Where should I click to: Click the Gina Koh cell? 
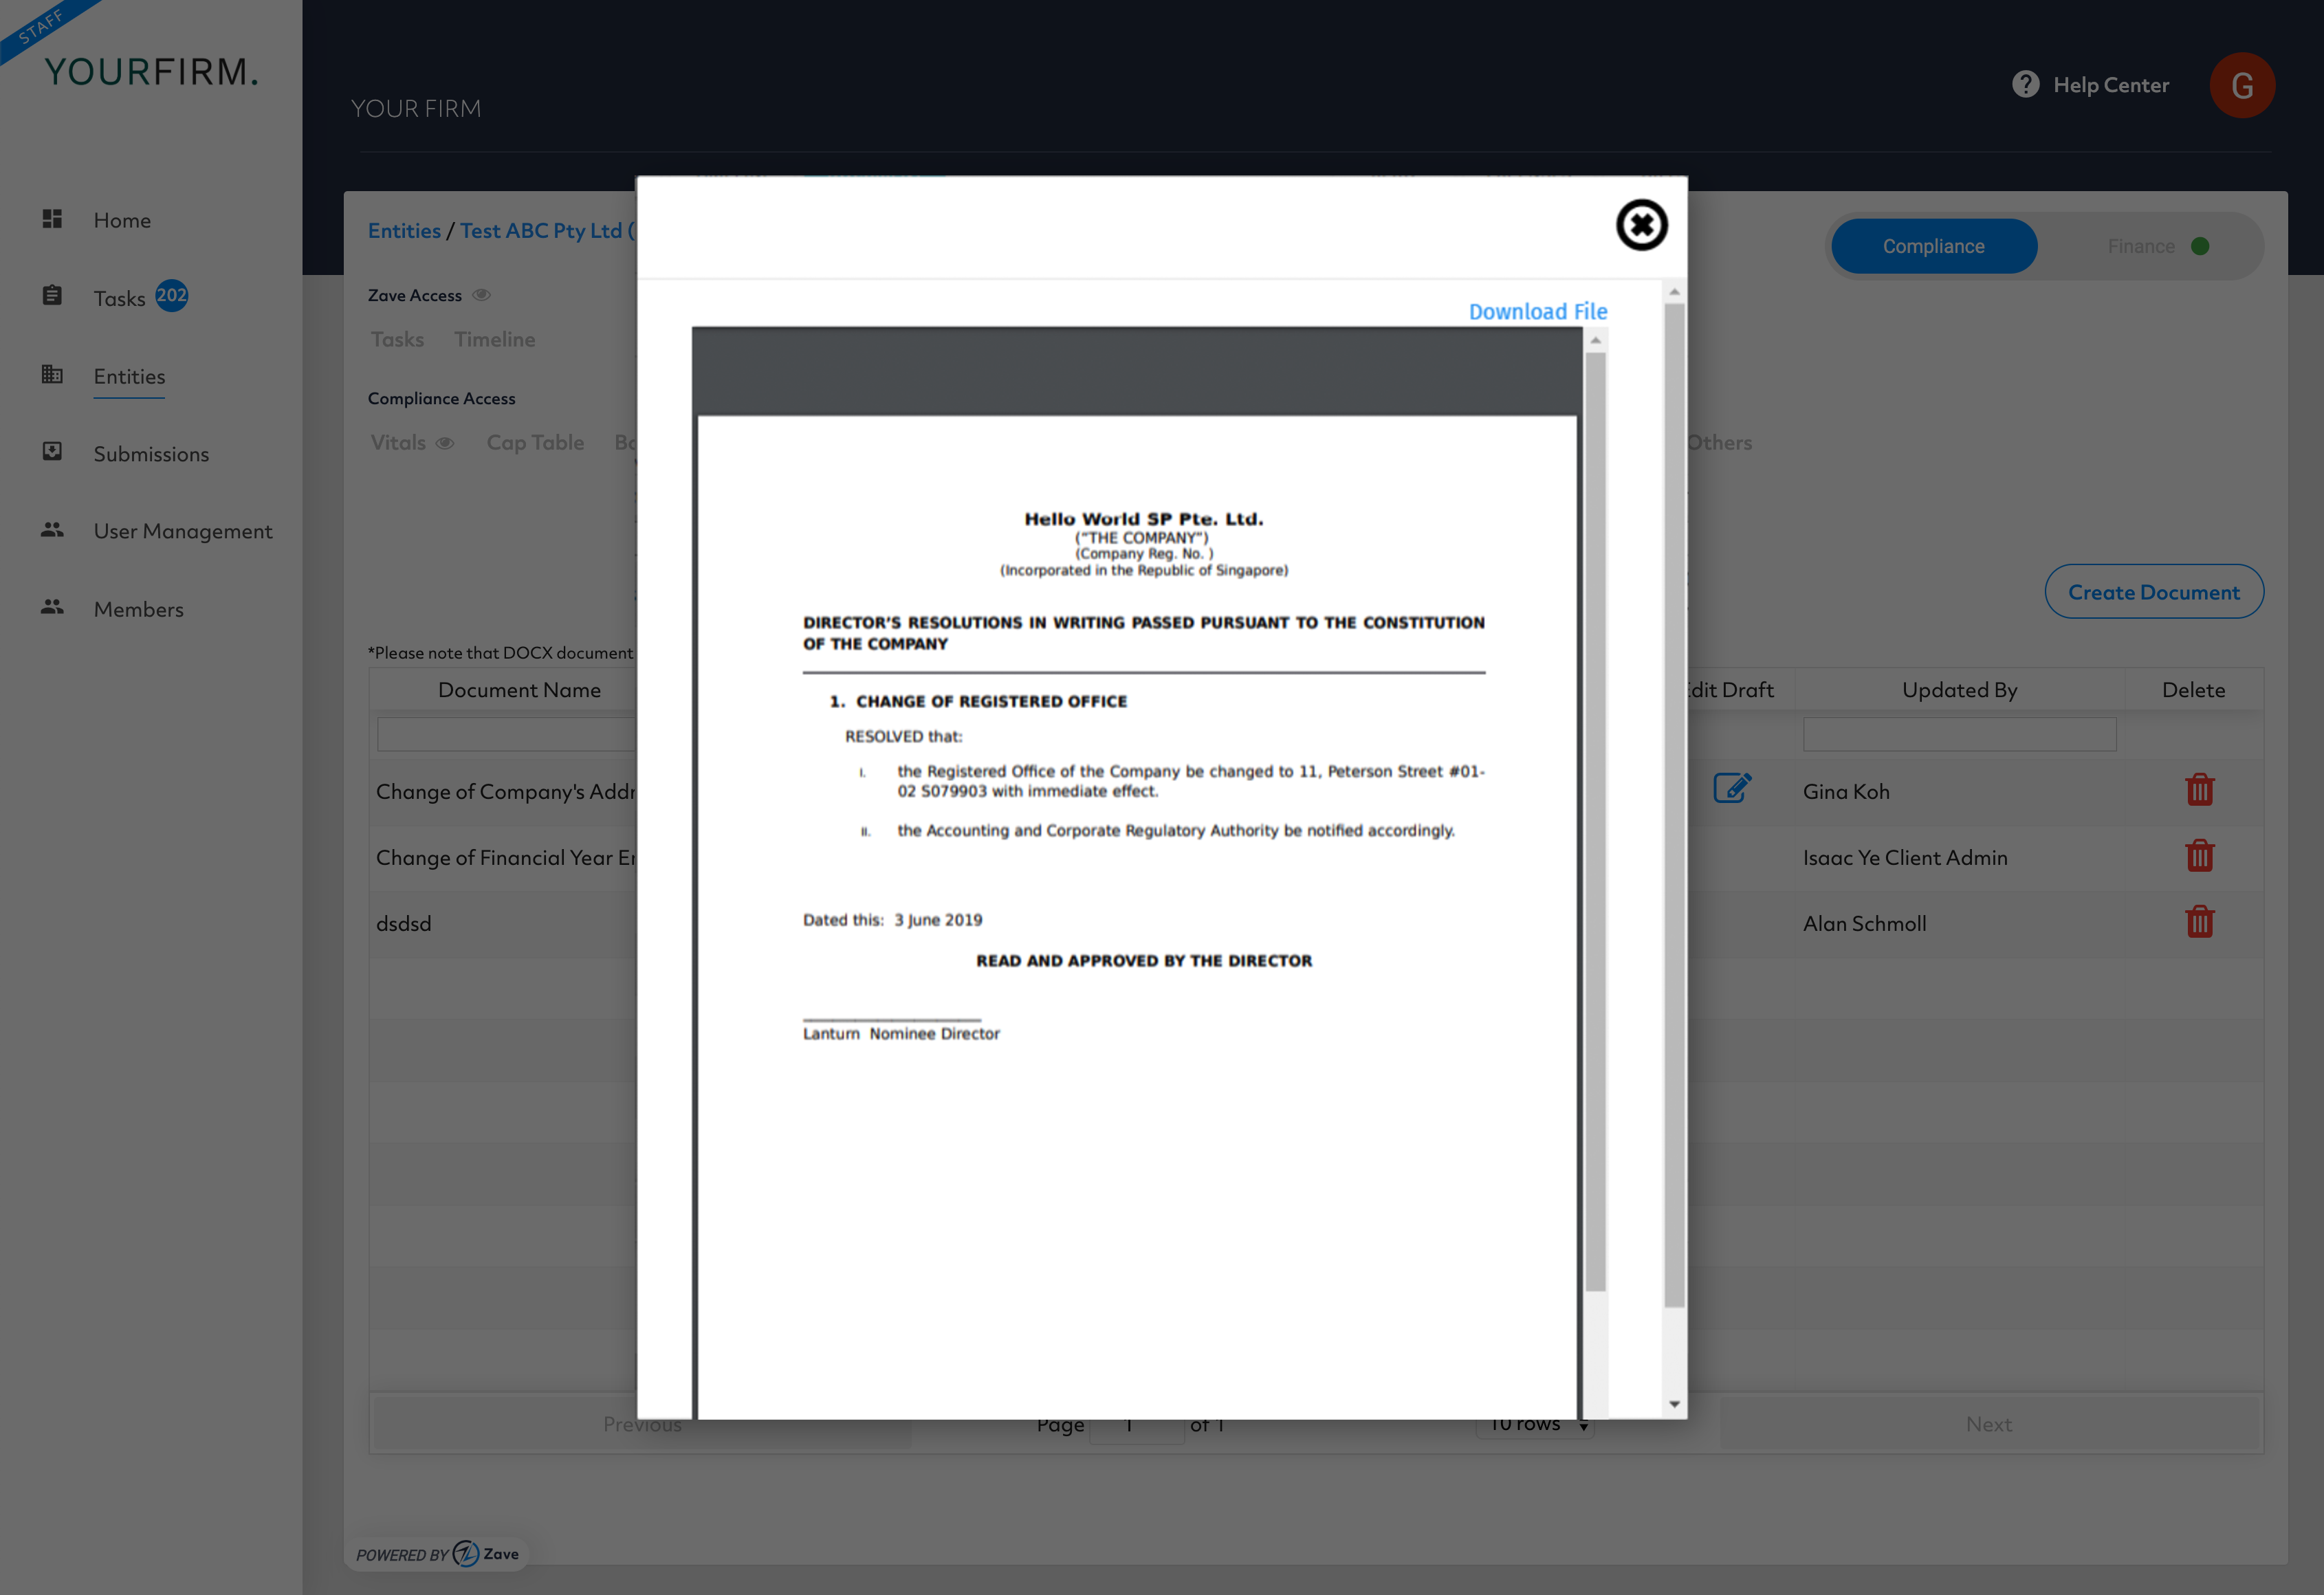1846,792
